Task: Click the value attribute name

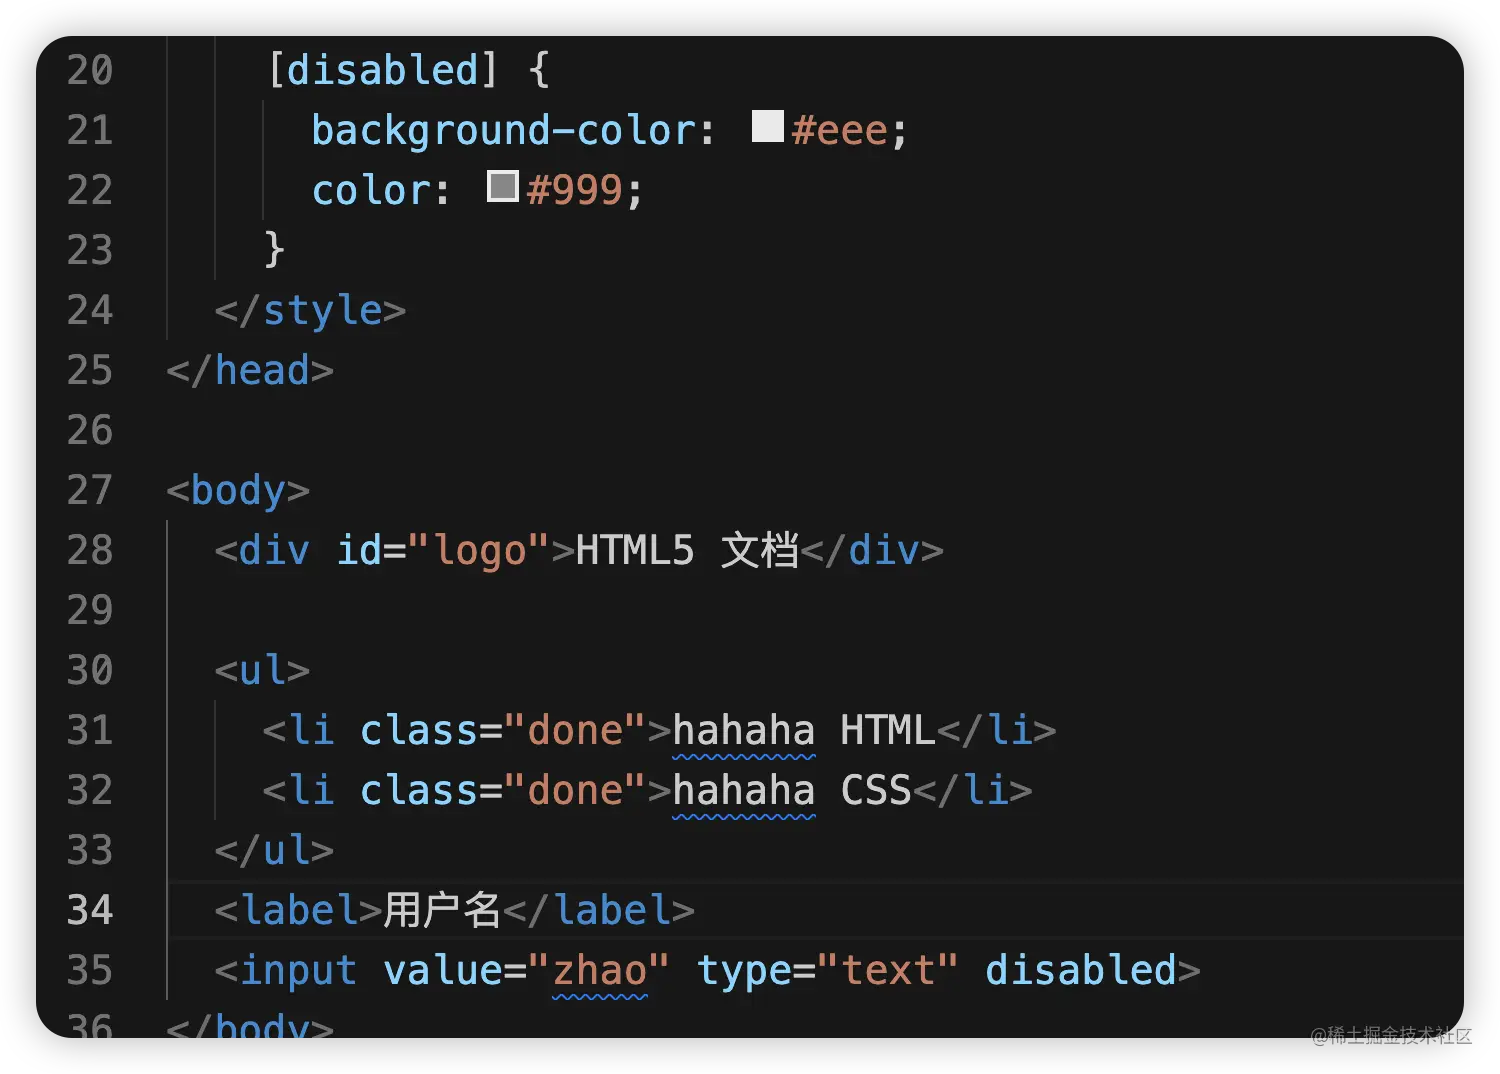Action: [443, 971]
